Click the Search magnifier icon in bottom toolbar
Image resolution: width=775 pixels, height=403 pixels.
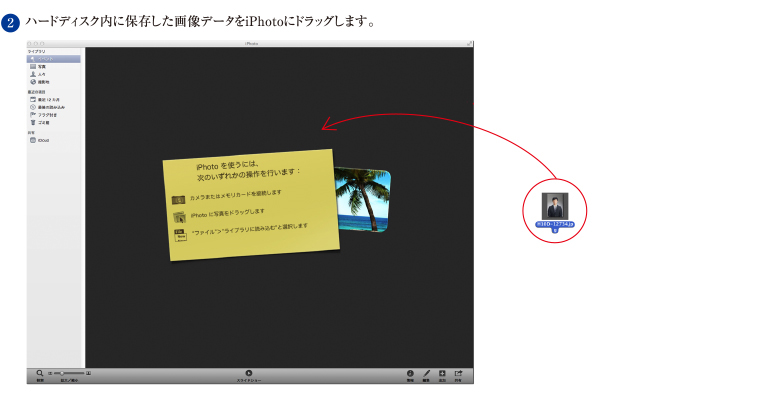(x=40, y=373)
